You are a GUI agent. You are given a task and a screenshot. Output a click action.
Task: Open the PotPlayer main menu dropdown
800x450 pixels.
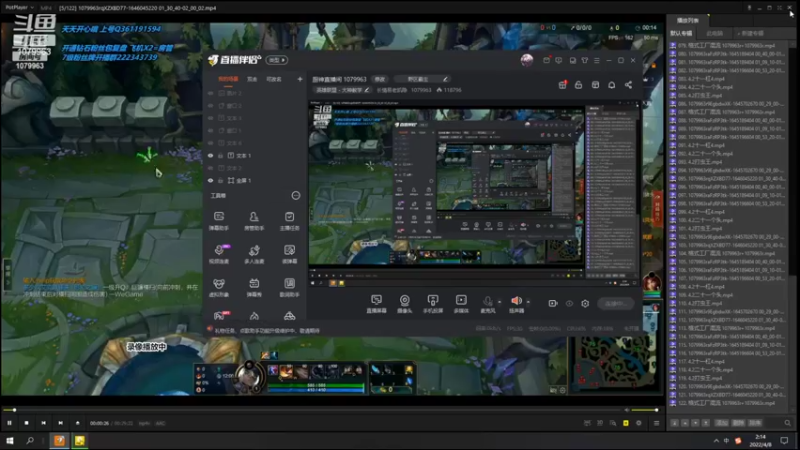(19, 8)
